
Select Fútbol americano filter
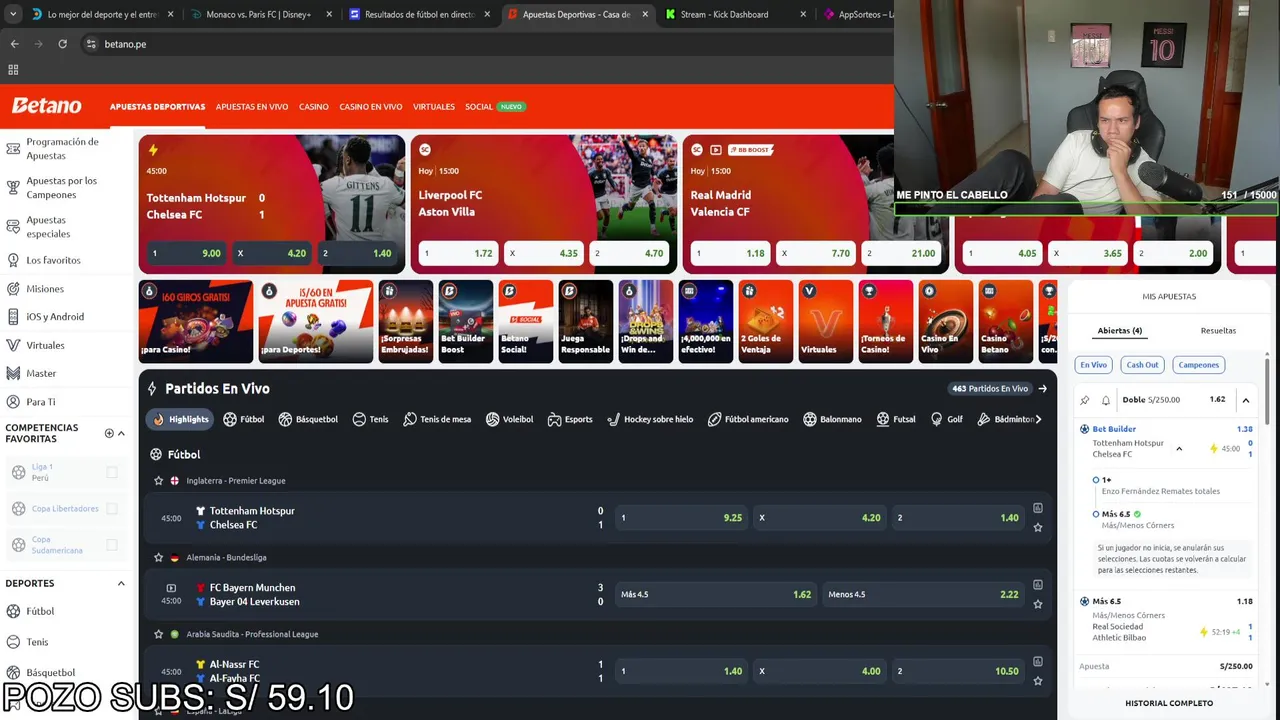pyautogui.click(x=748, y=419)
